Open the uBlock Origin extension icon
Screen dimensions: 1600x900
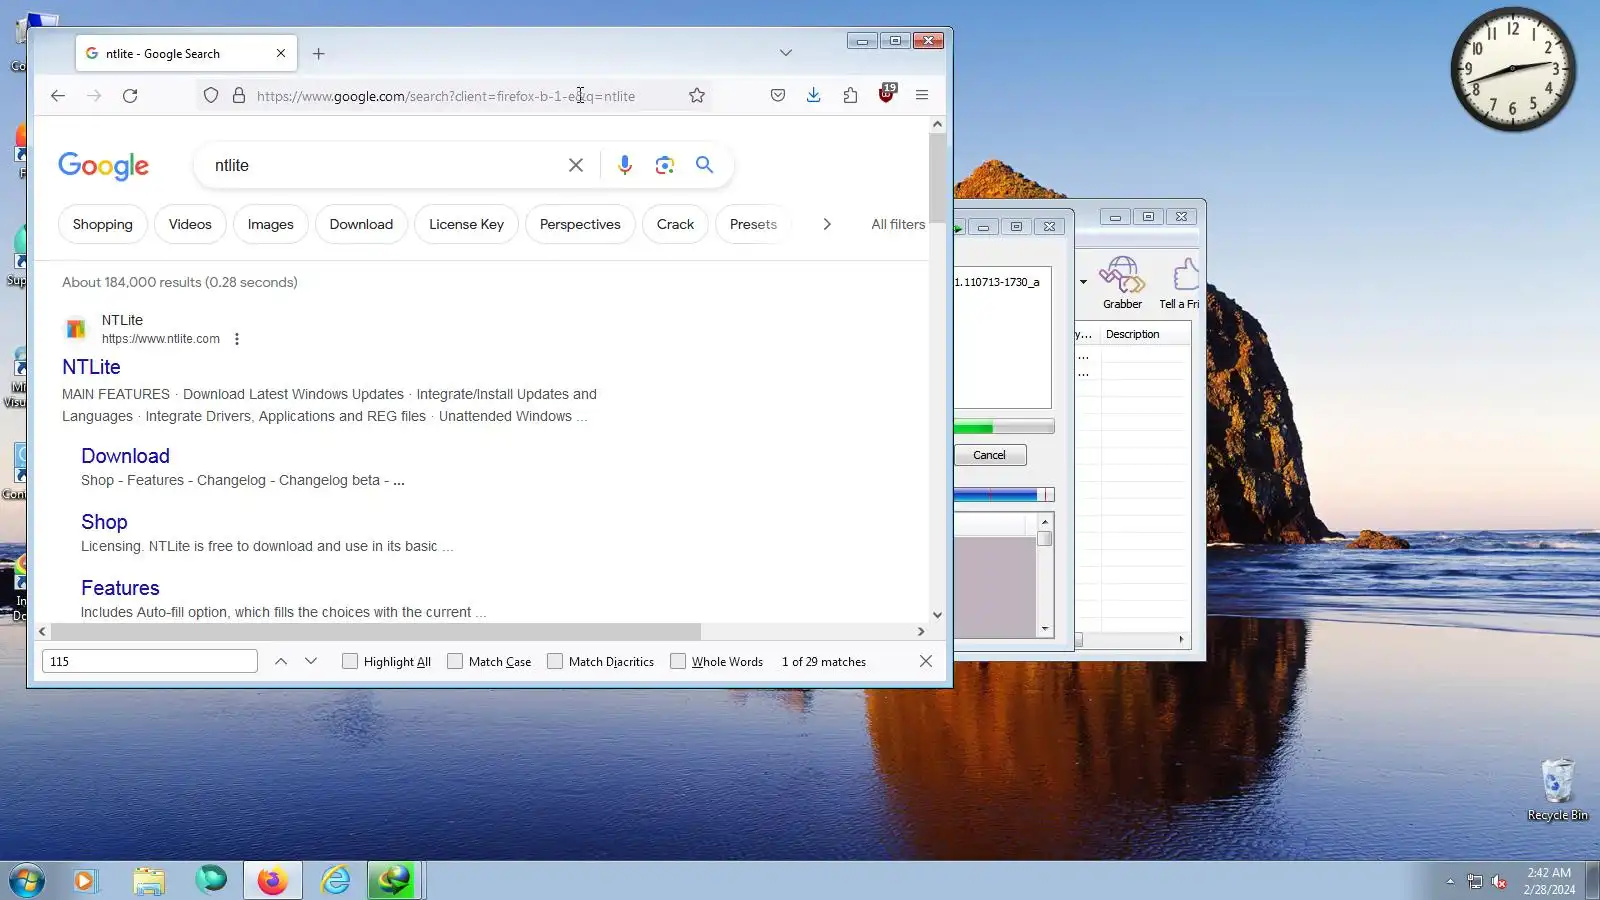(x=887, y=94)
